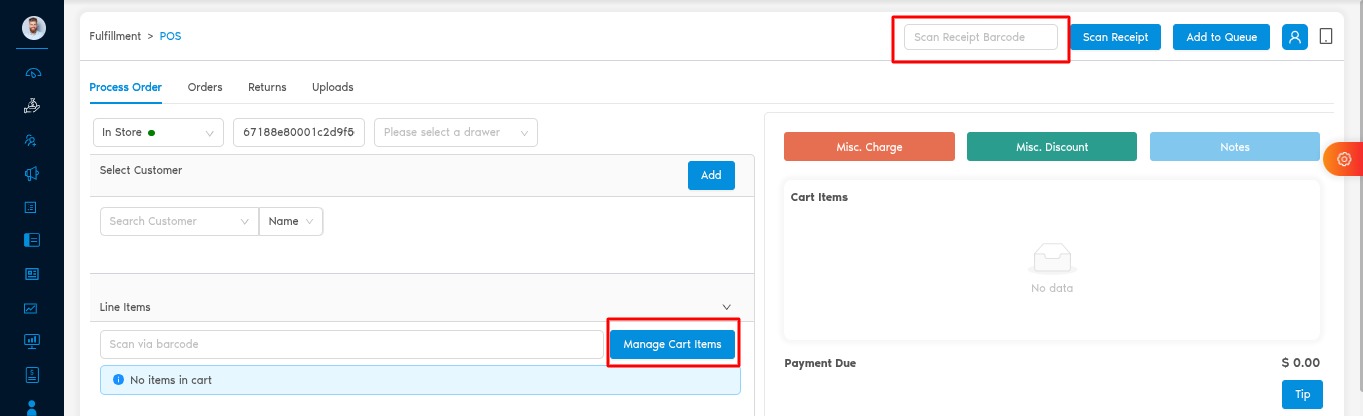The height and width of the screenshot is (416, 1363).
Task: Open the Please select a drawer dropdown
Action: 456,132
